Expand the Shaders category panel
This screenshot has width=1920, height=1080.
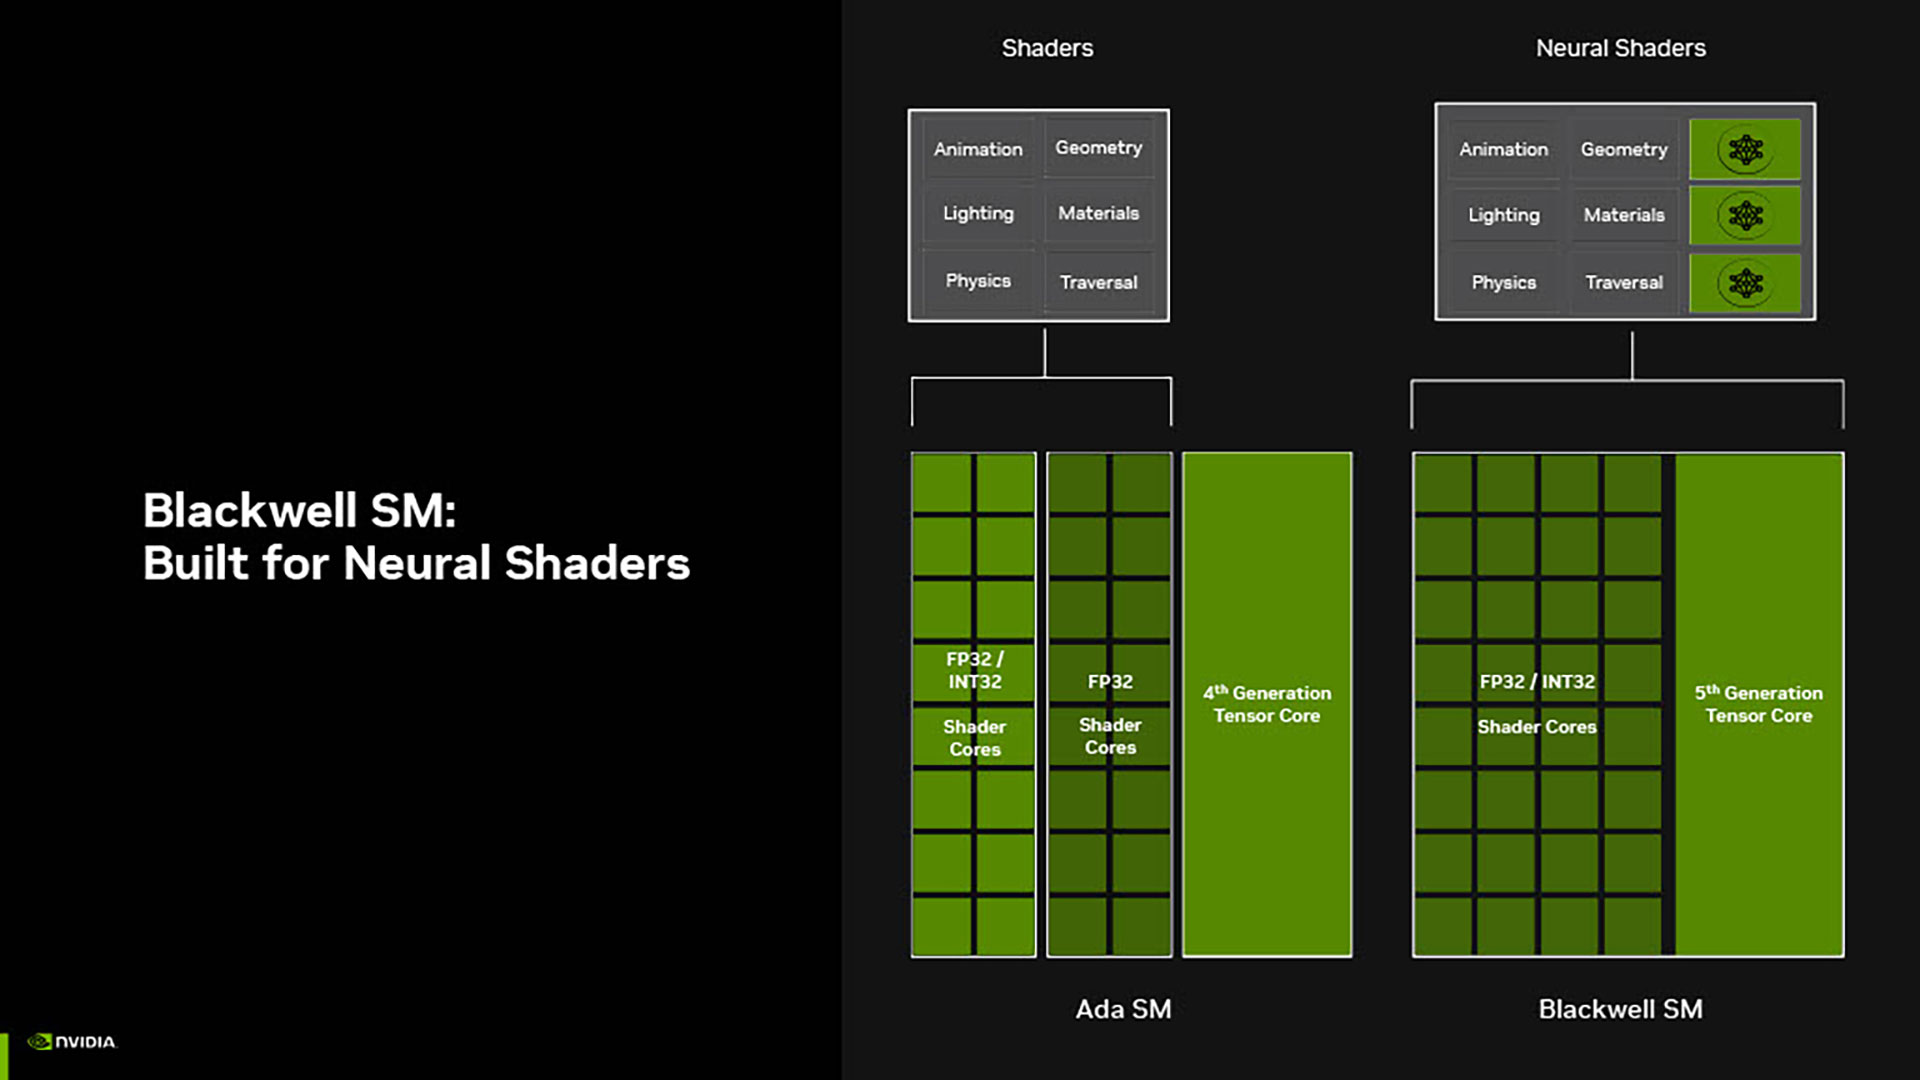[1046, 47]
